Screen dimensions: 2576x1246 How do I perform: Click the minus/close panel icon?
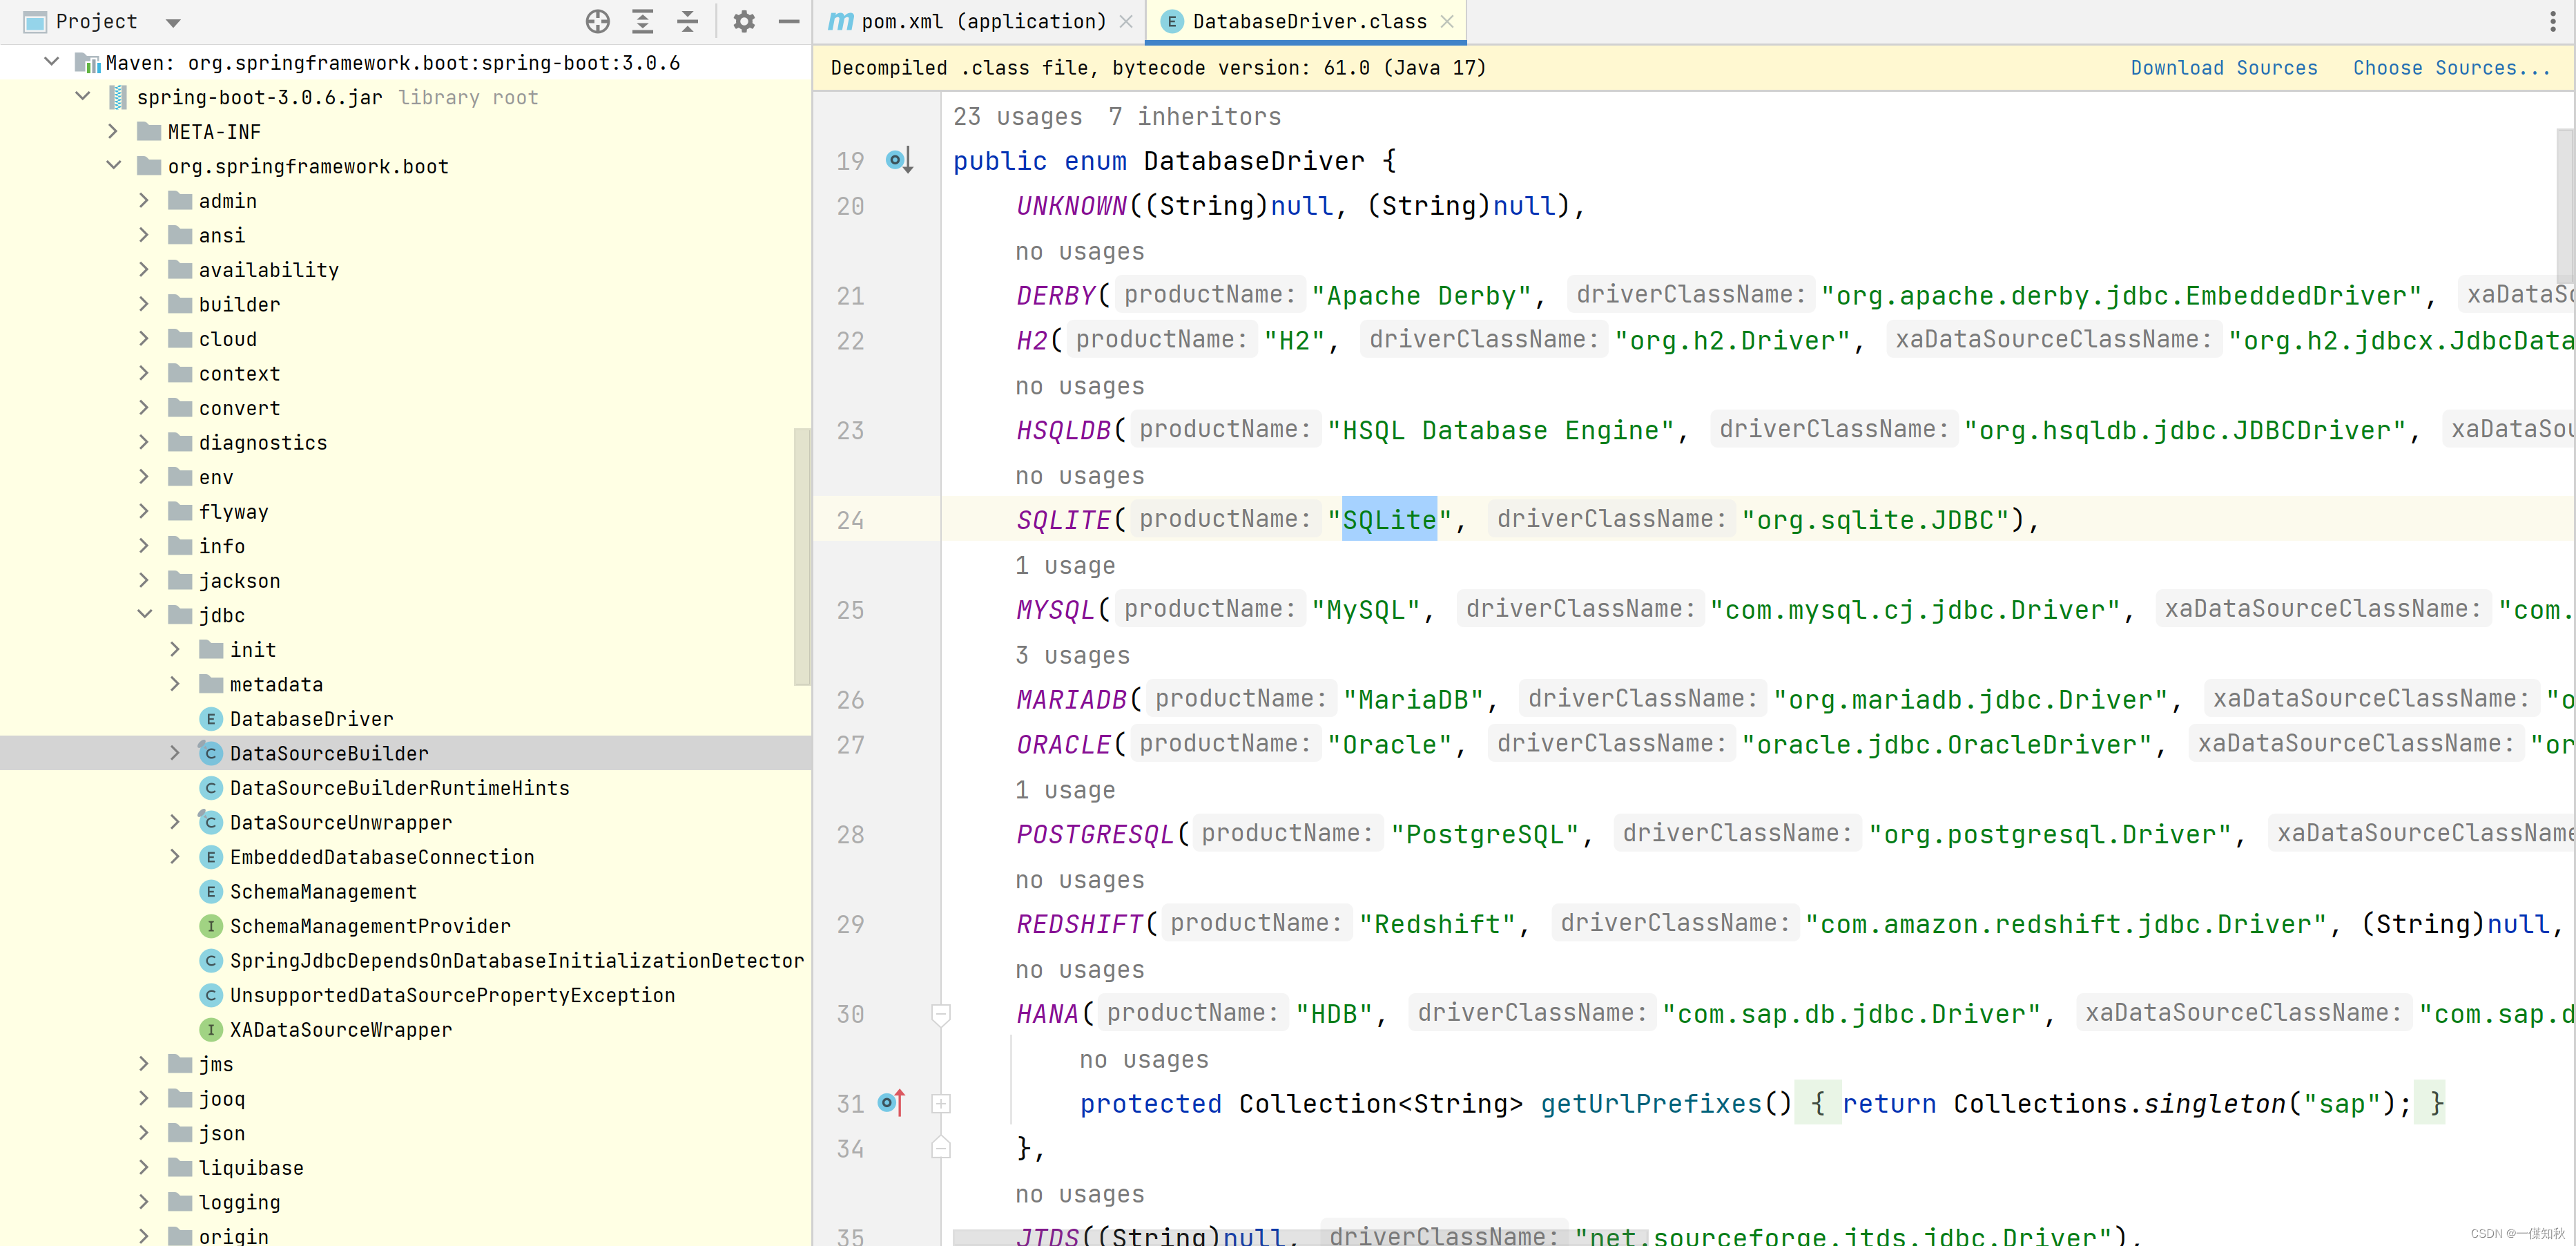pos(788,21)
